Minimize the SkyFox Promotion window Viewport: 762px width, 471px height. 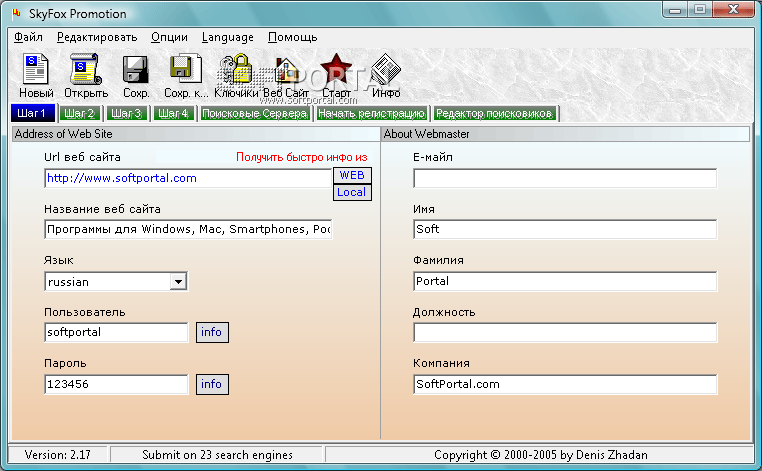click(675, 9)
